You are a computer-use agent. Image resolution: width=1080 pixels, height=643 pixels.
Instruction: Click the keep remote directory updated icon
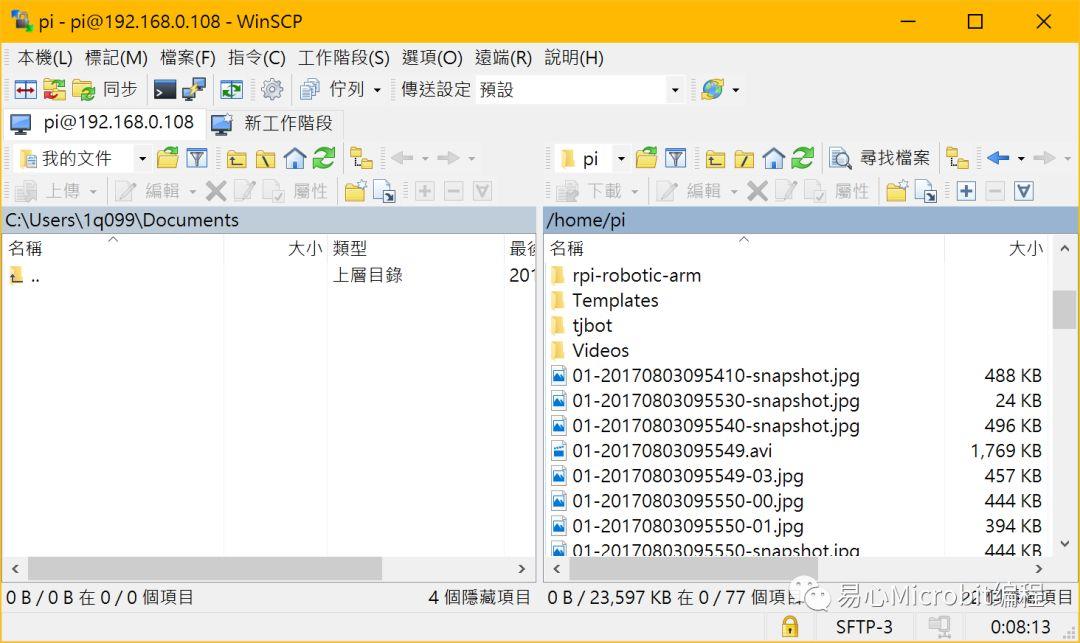[x=231, y=89]
